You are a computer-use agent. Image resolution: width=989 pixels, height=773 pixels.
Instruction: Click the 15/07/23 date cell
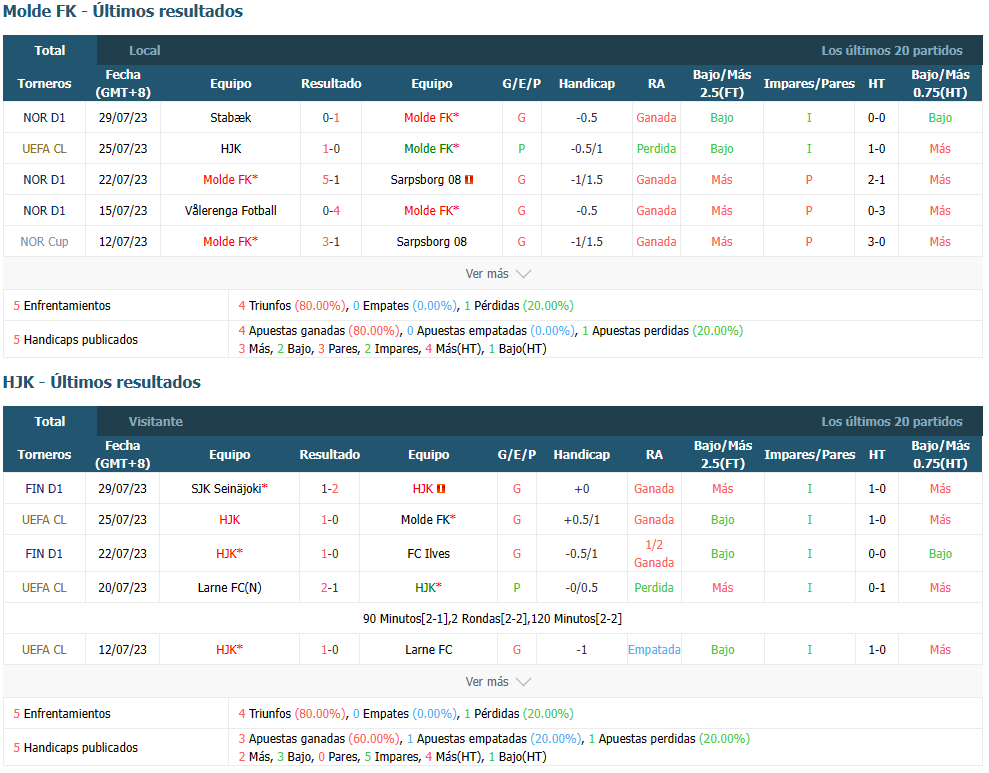click(x=123, y=211)
